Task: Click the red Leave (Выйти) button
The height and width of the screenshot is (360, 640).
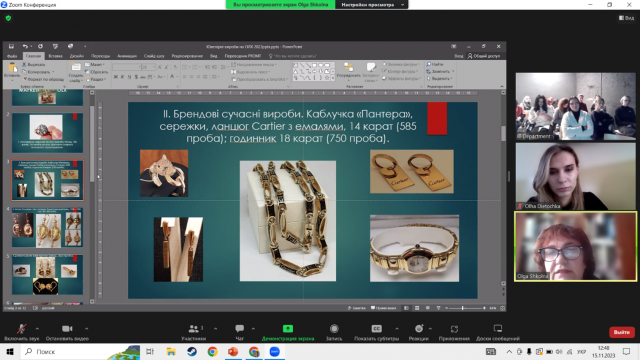Action: [x=622, y=332]
